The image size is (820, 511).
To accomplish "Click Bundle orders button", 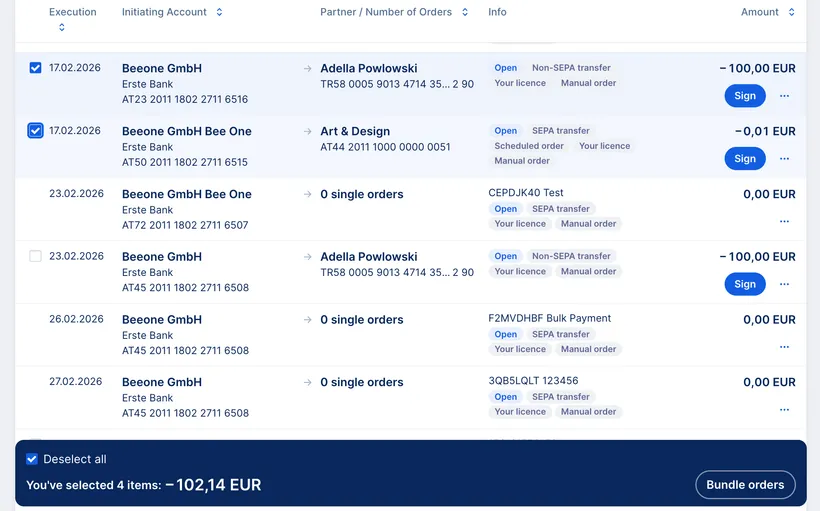I will point(745,485).
